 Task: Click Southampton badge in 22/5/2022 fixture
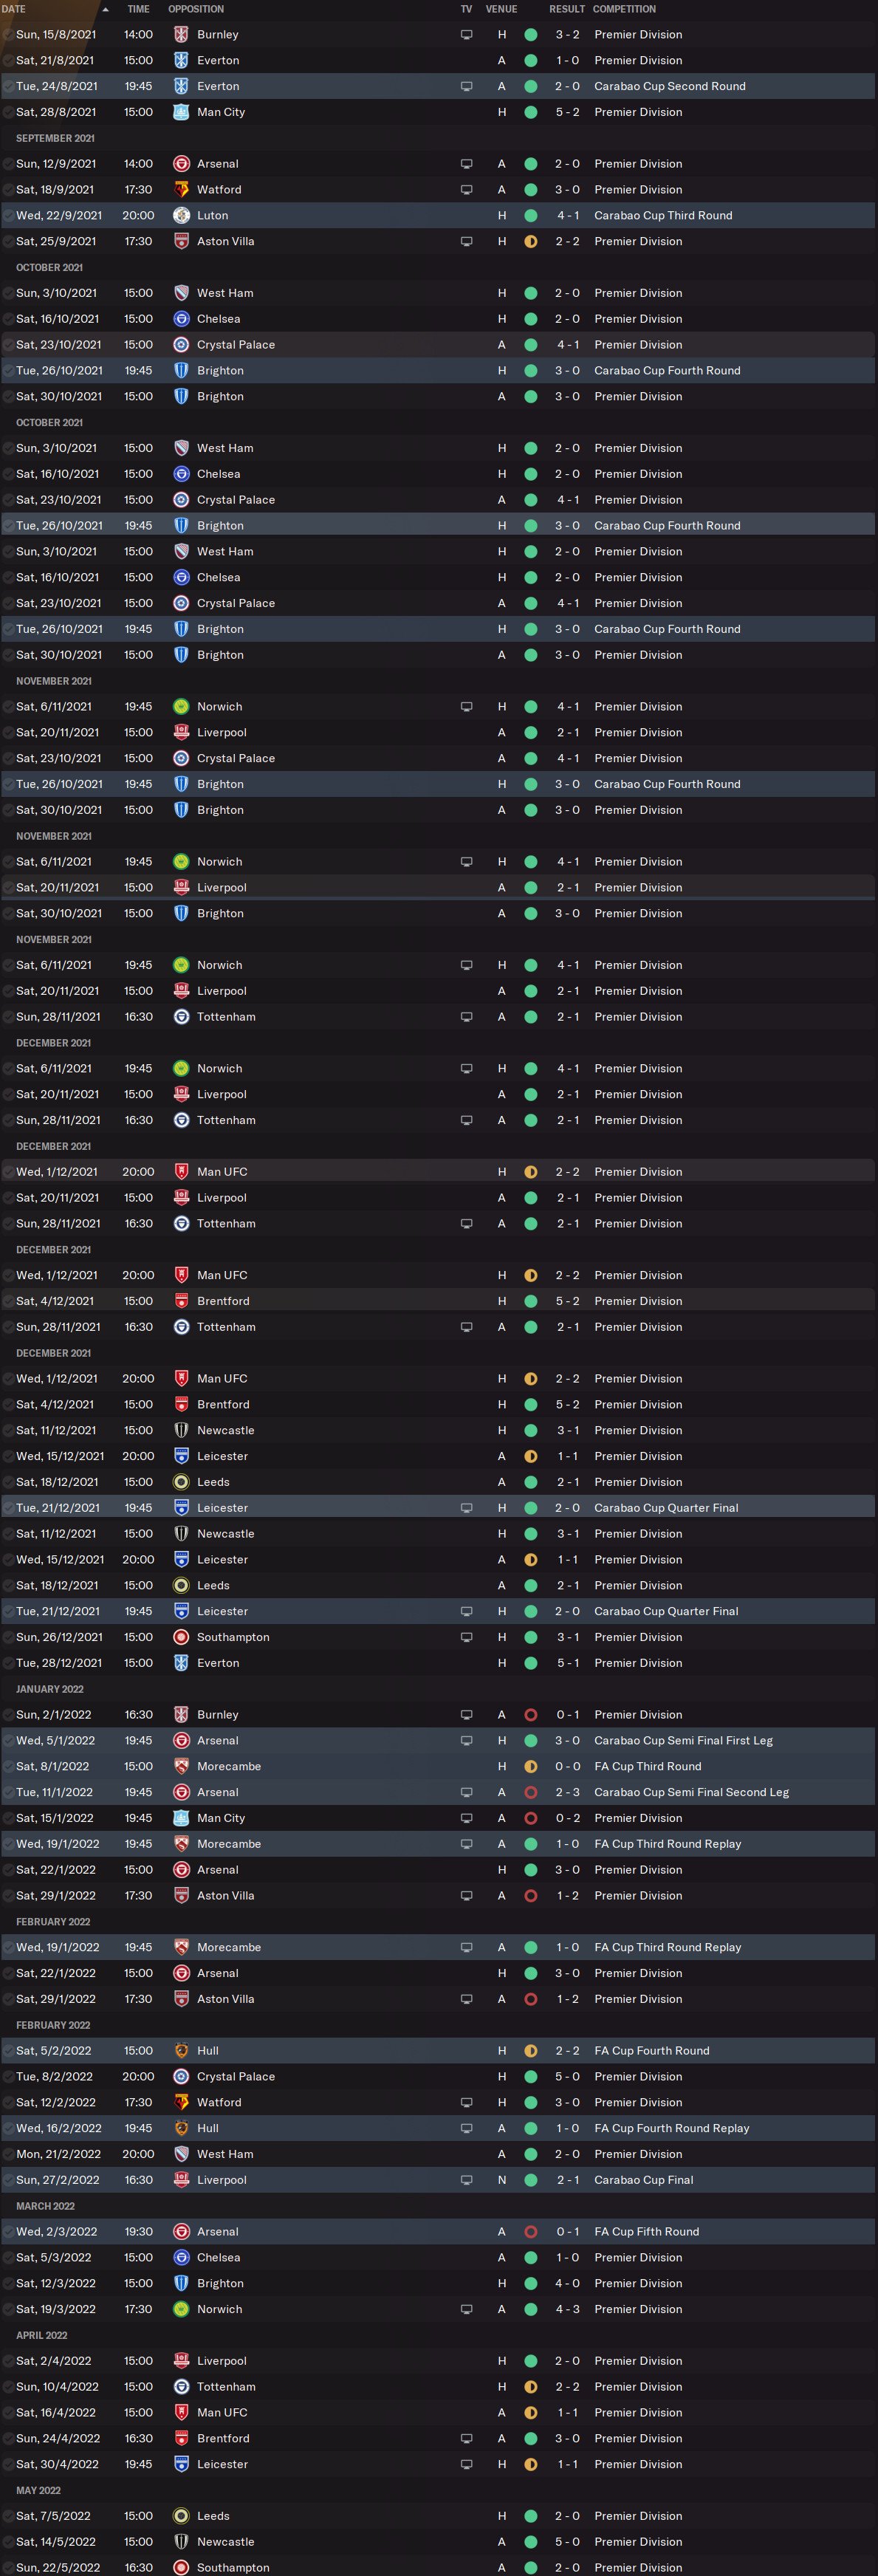coord(181,2567)
